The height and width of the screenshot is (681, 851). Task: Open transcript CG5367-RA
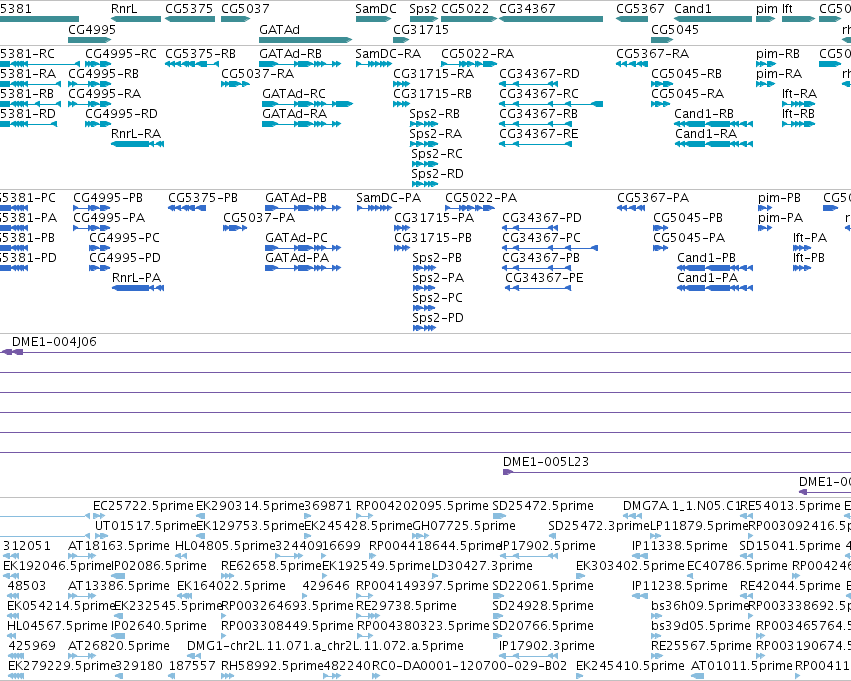(652, 54)
